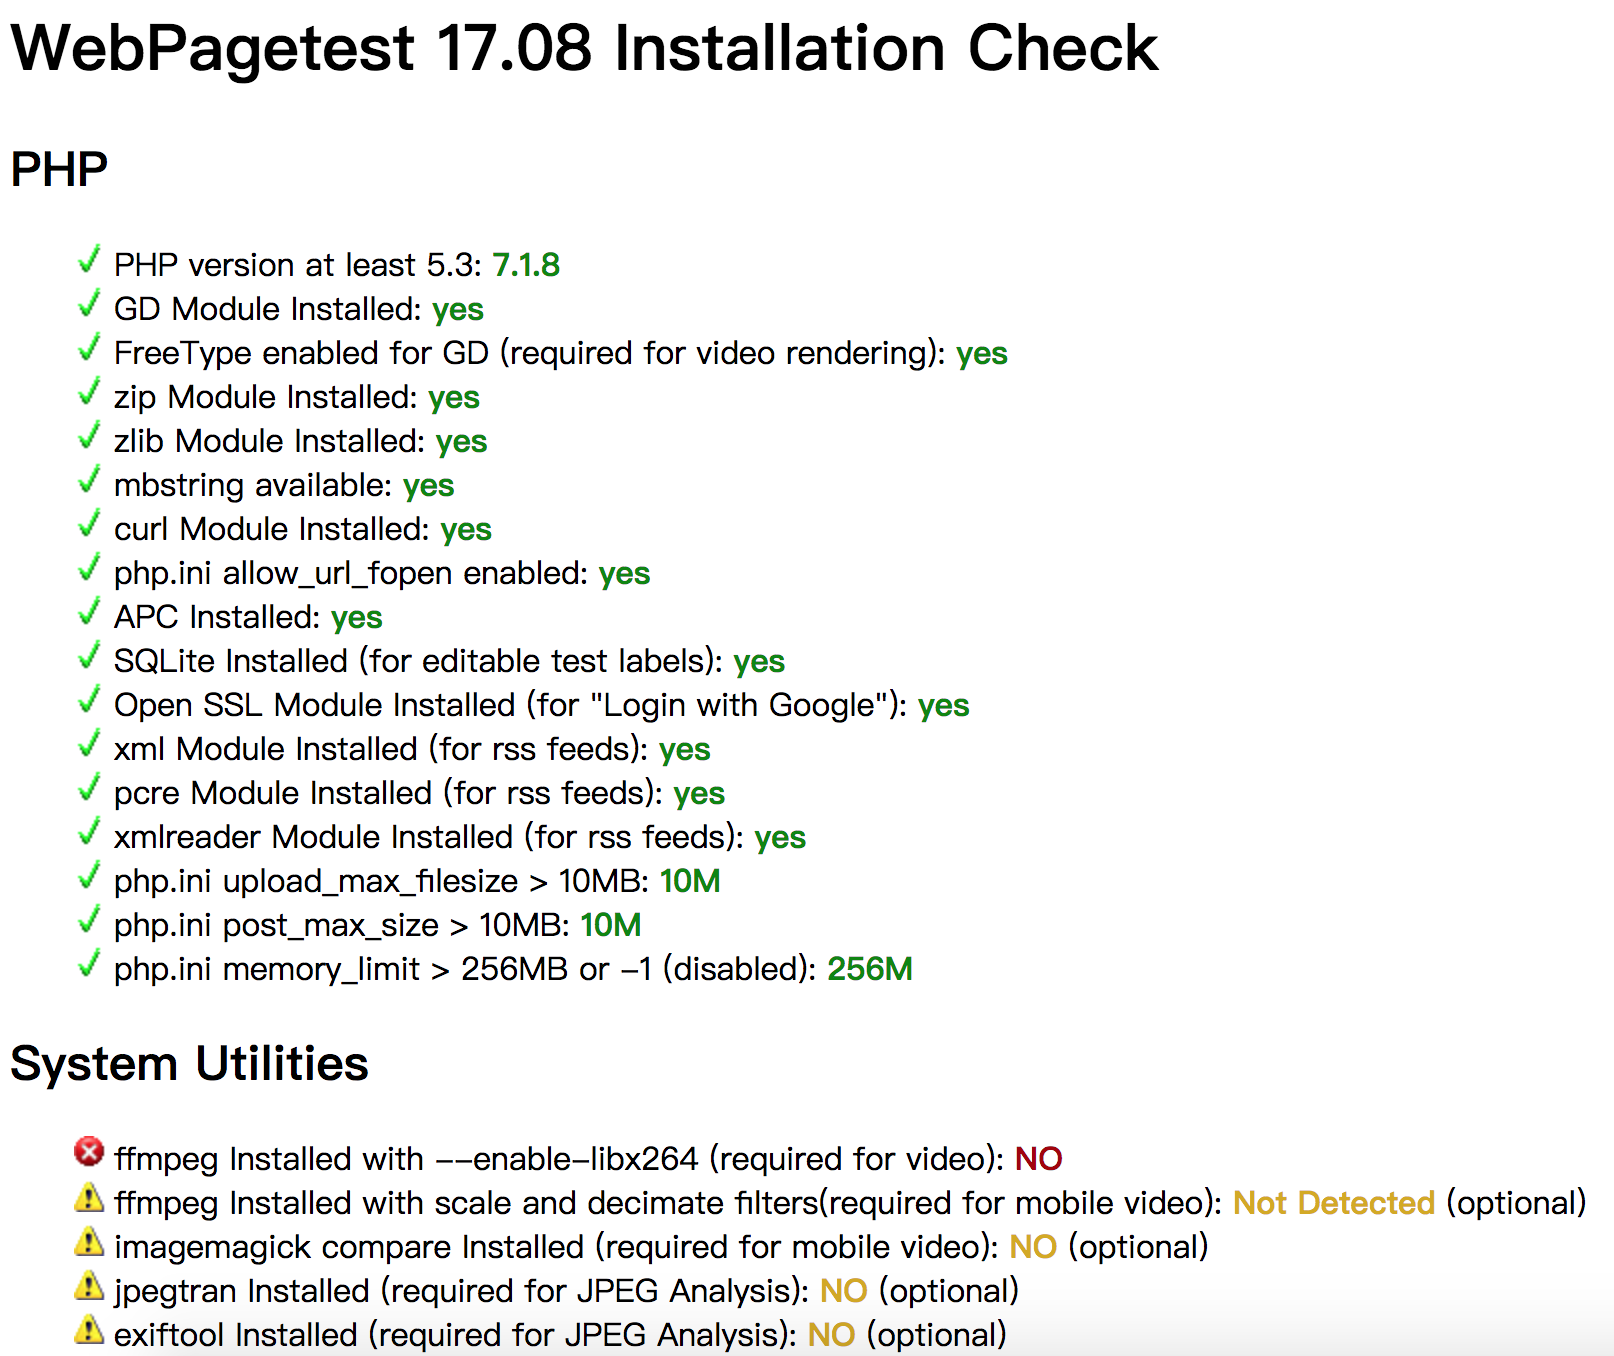Click the WebPagetest 17.08 Installation Check heading
This screenshot has height=1356, width=1614.
click(584, 48)
